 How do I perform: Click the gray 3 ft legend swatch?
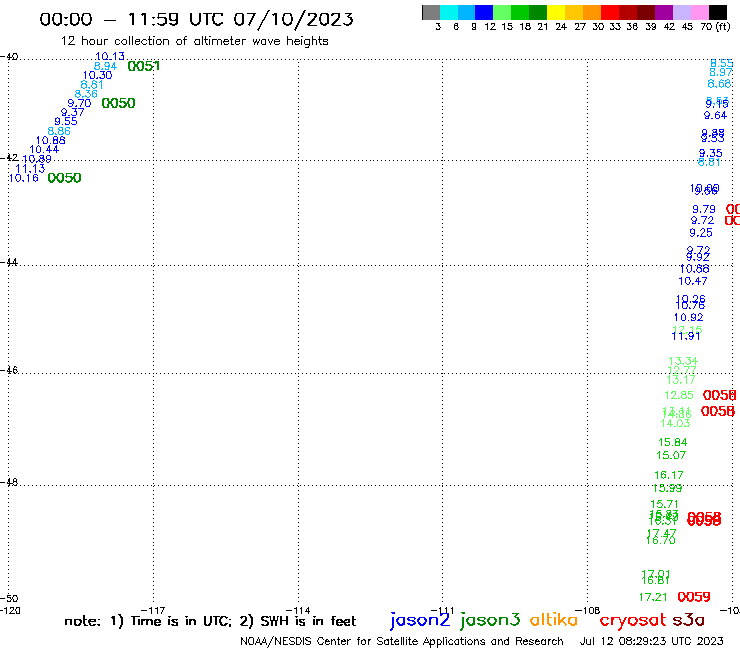[x=431, y=12]
